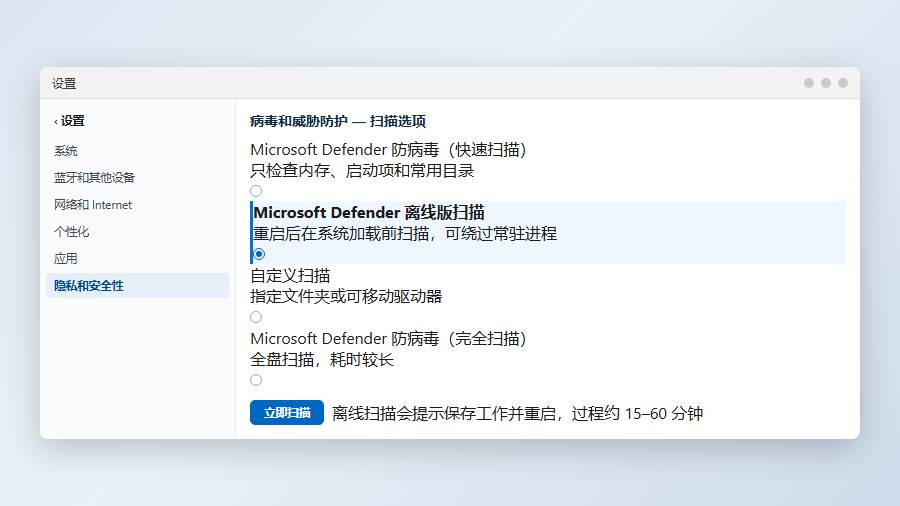This screenshot has height=506, width=900.
Task: Click the middle window control dot
Action: point(826,83)
